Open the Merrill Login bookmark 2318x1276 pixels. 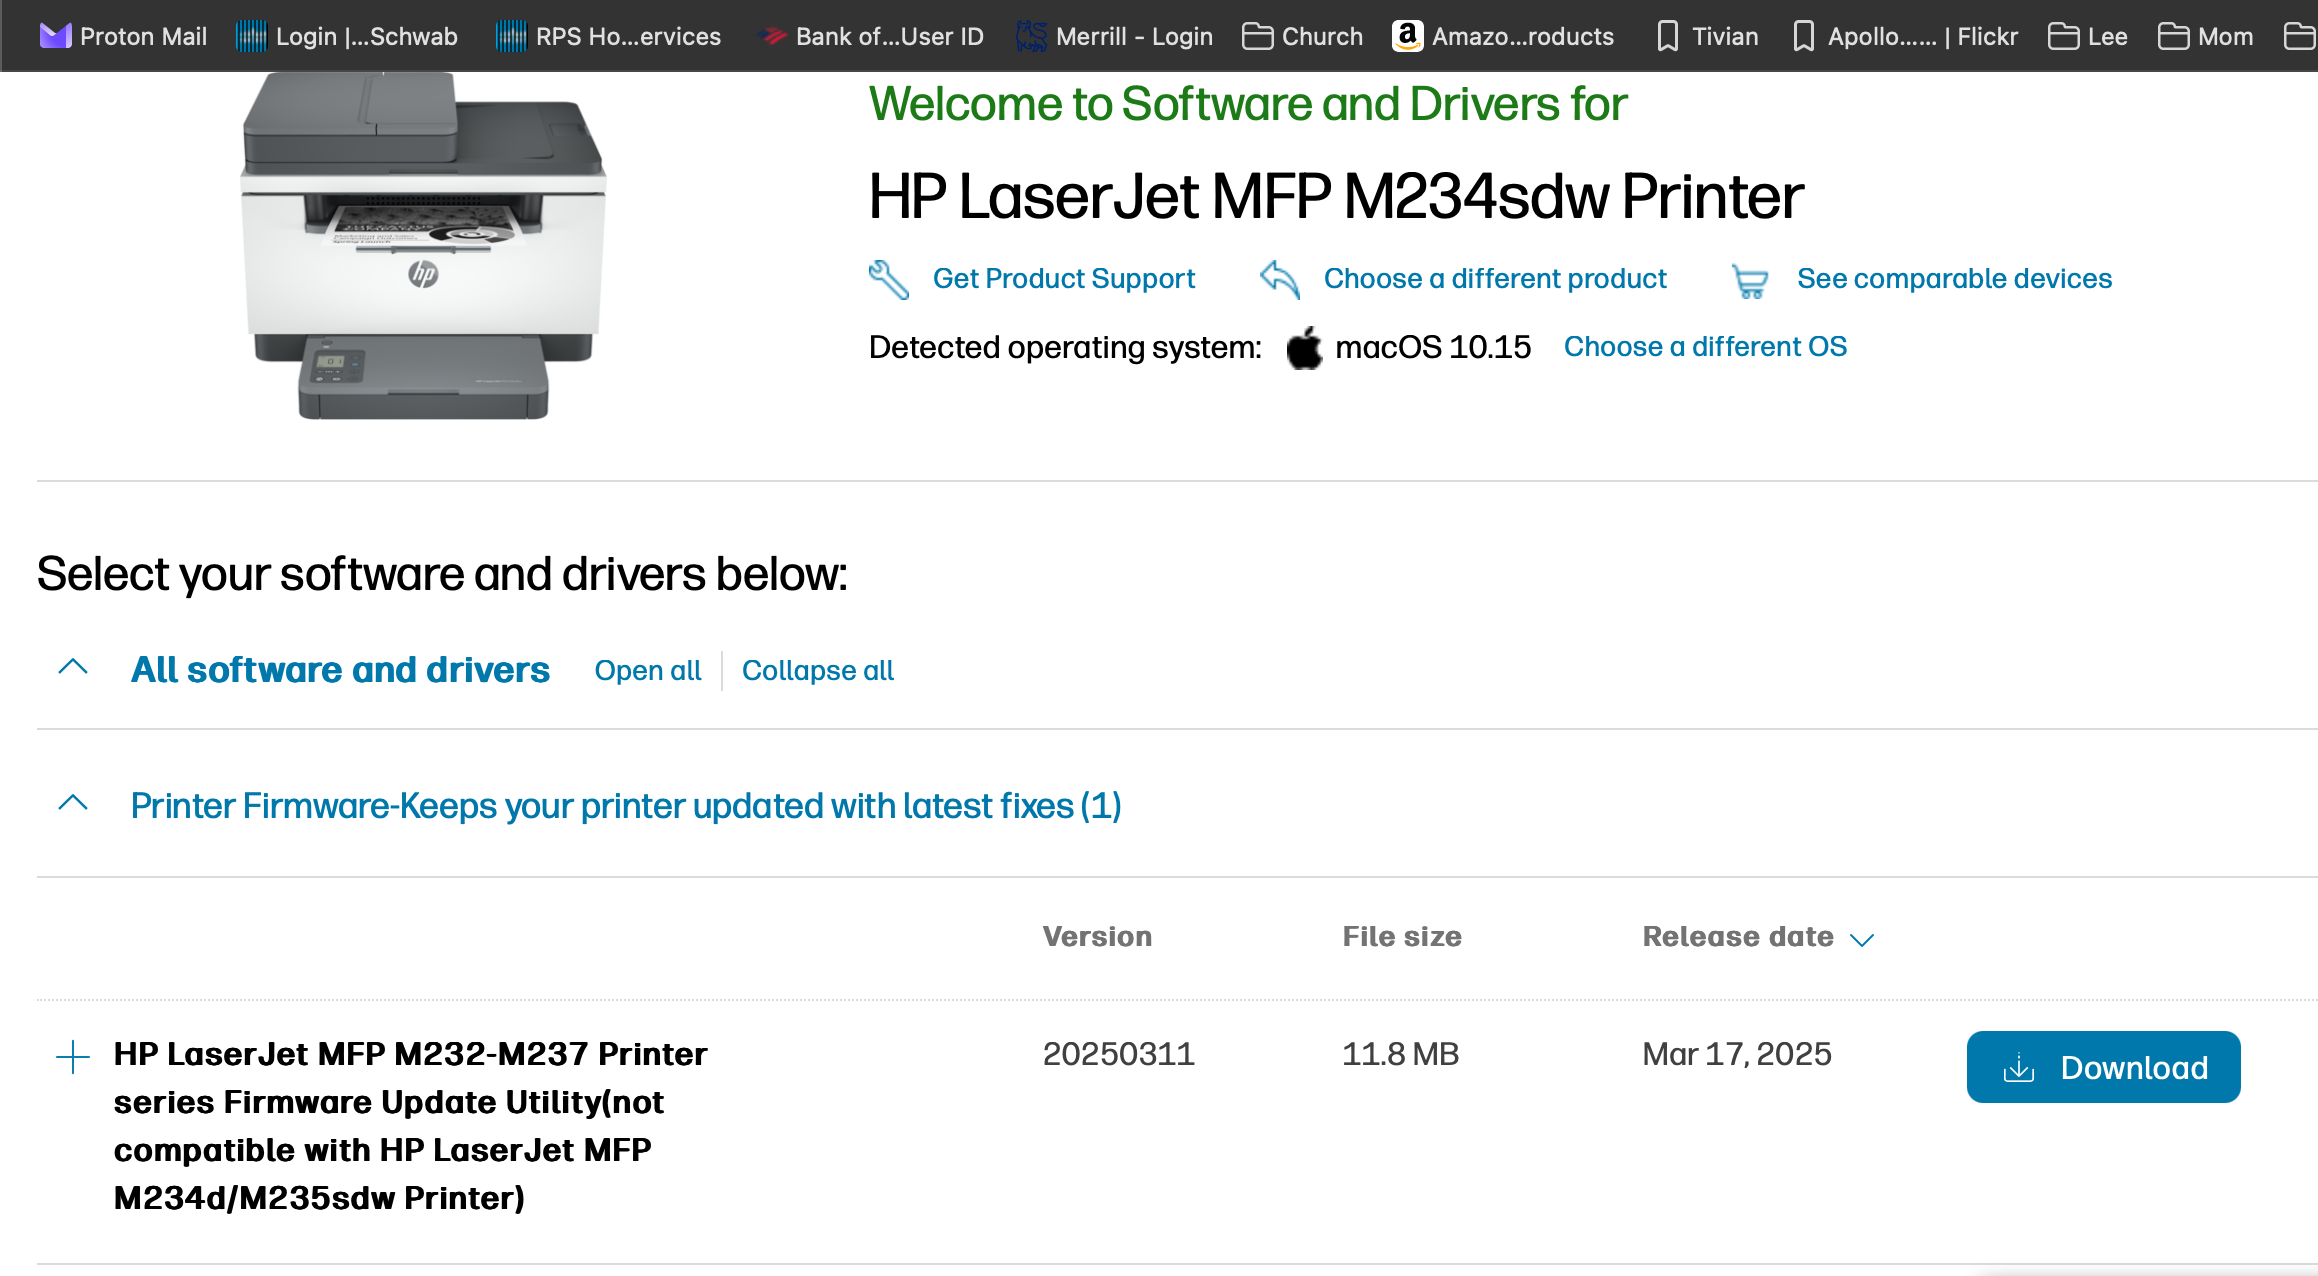point(1115,37)
